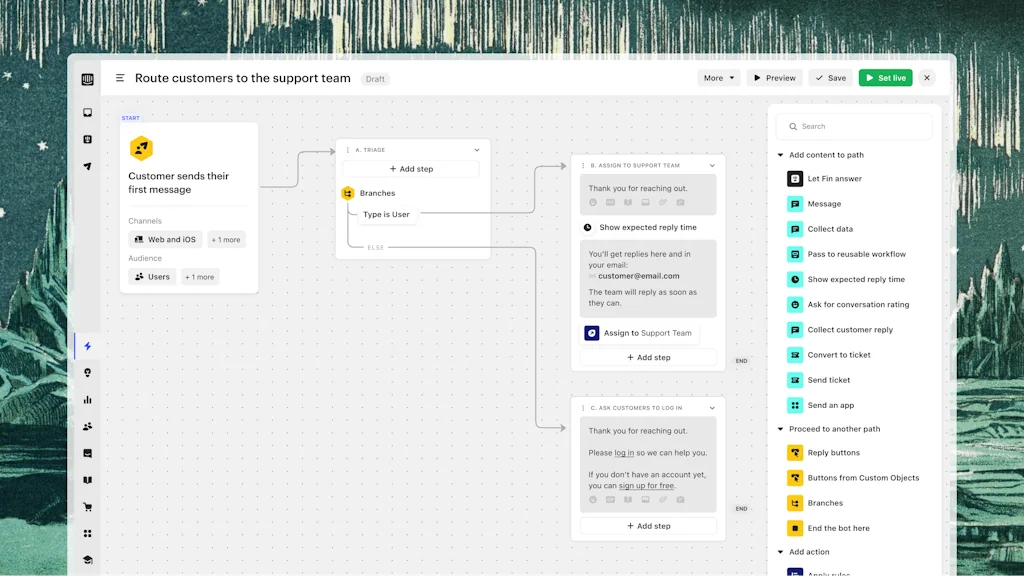Click the lightbulb icon in the left sidebar
The width and height of the screenshot is (1024, 576).
click(x=88, y=372)
